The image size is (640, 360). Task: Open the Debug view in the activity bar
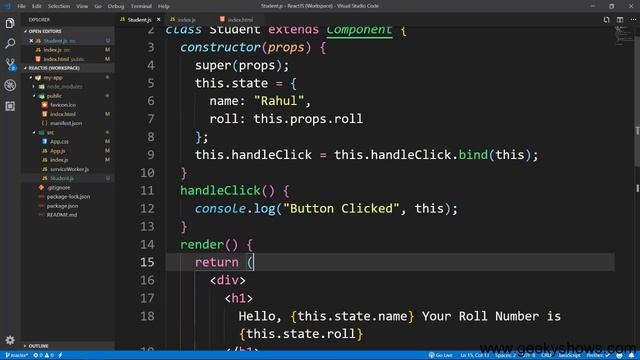coord(10,85)
